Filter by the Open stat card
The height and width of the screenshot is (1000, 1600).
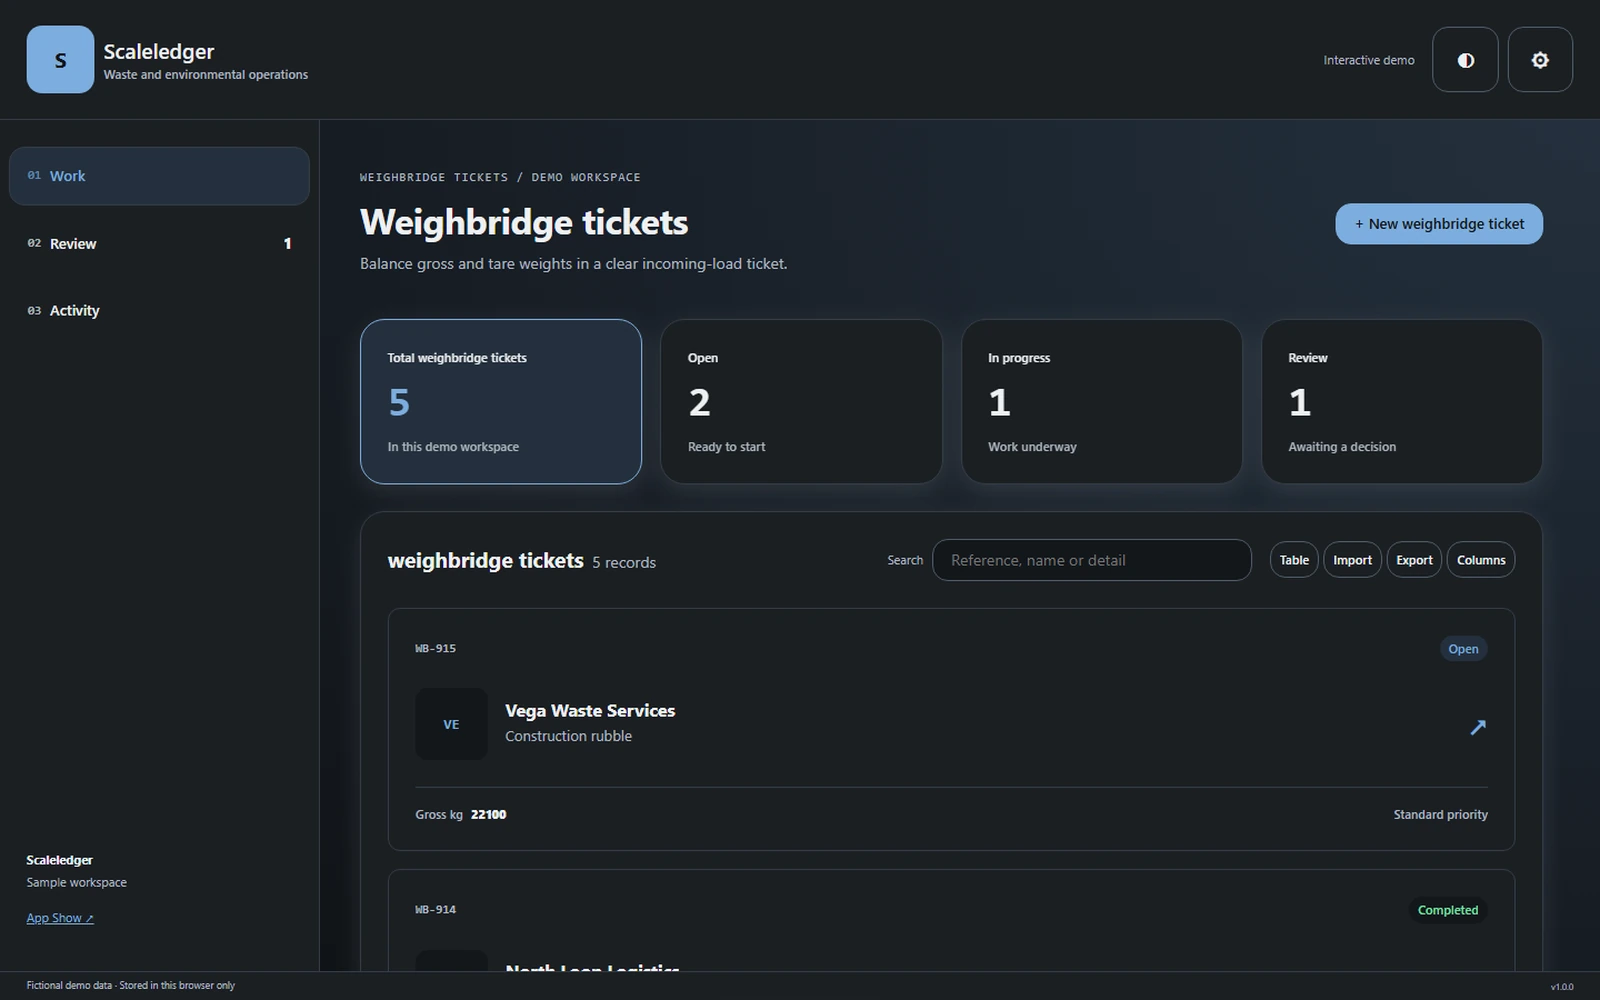[x=801, y=401]
